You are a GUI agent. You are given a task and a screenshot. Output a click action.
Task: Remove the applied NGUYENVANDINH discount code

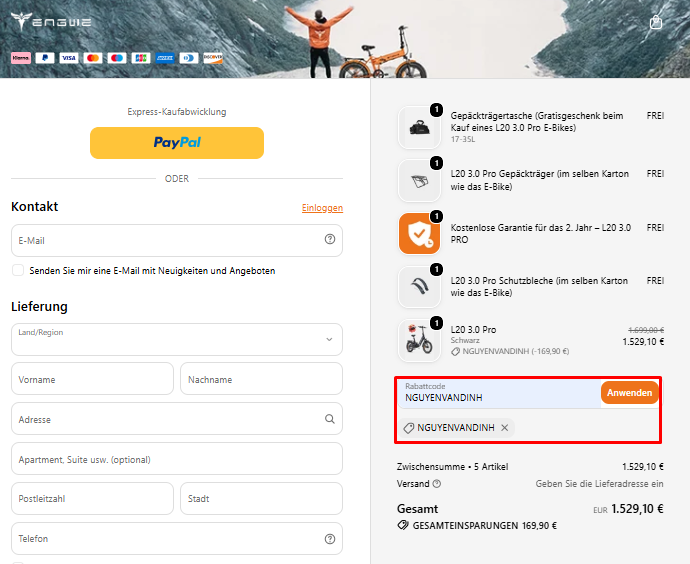tap(505, 428)
